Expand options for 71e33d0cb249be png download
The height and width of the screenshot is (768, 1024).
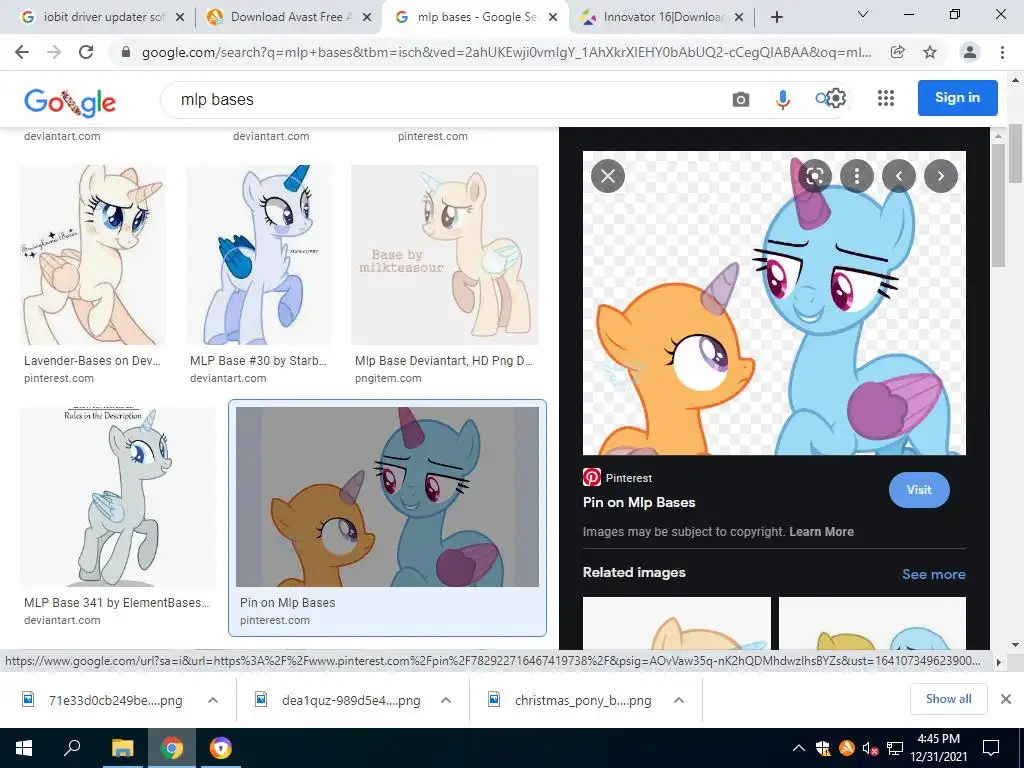pos(213,700)
